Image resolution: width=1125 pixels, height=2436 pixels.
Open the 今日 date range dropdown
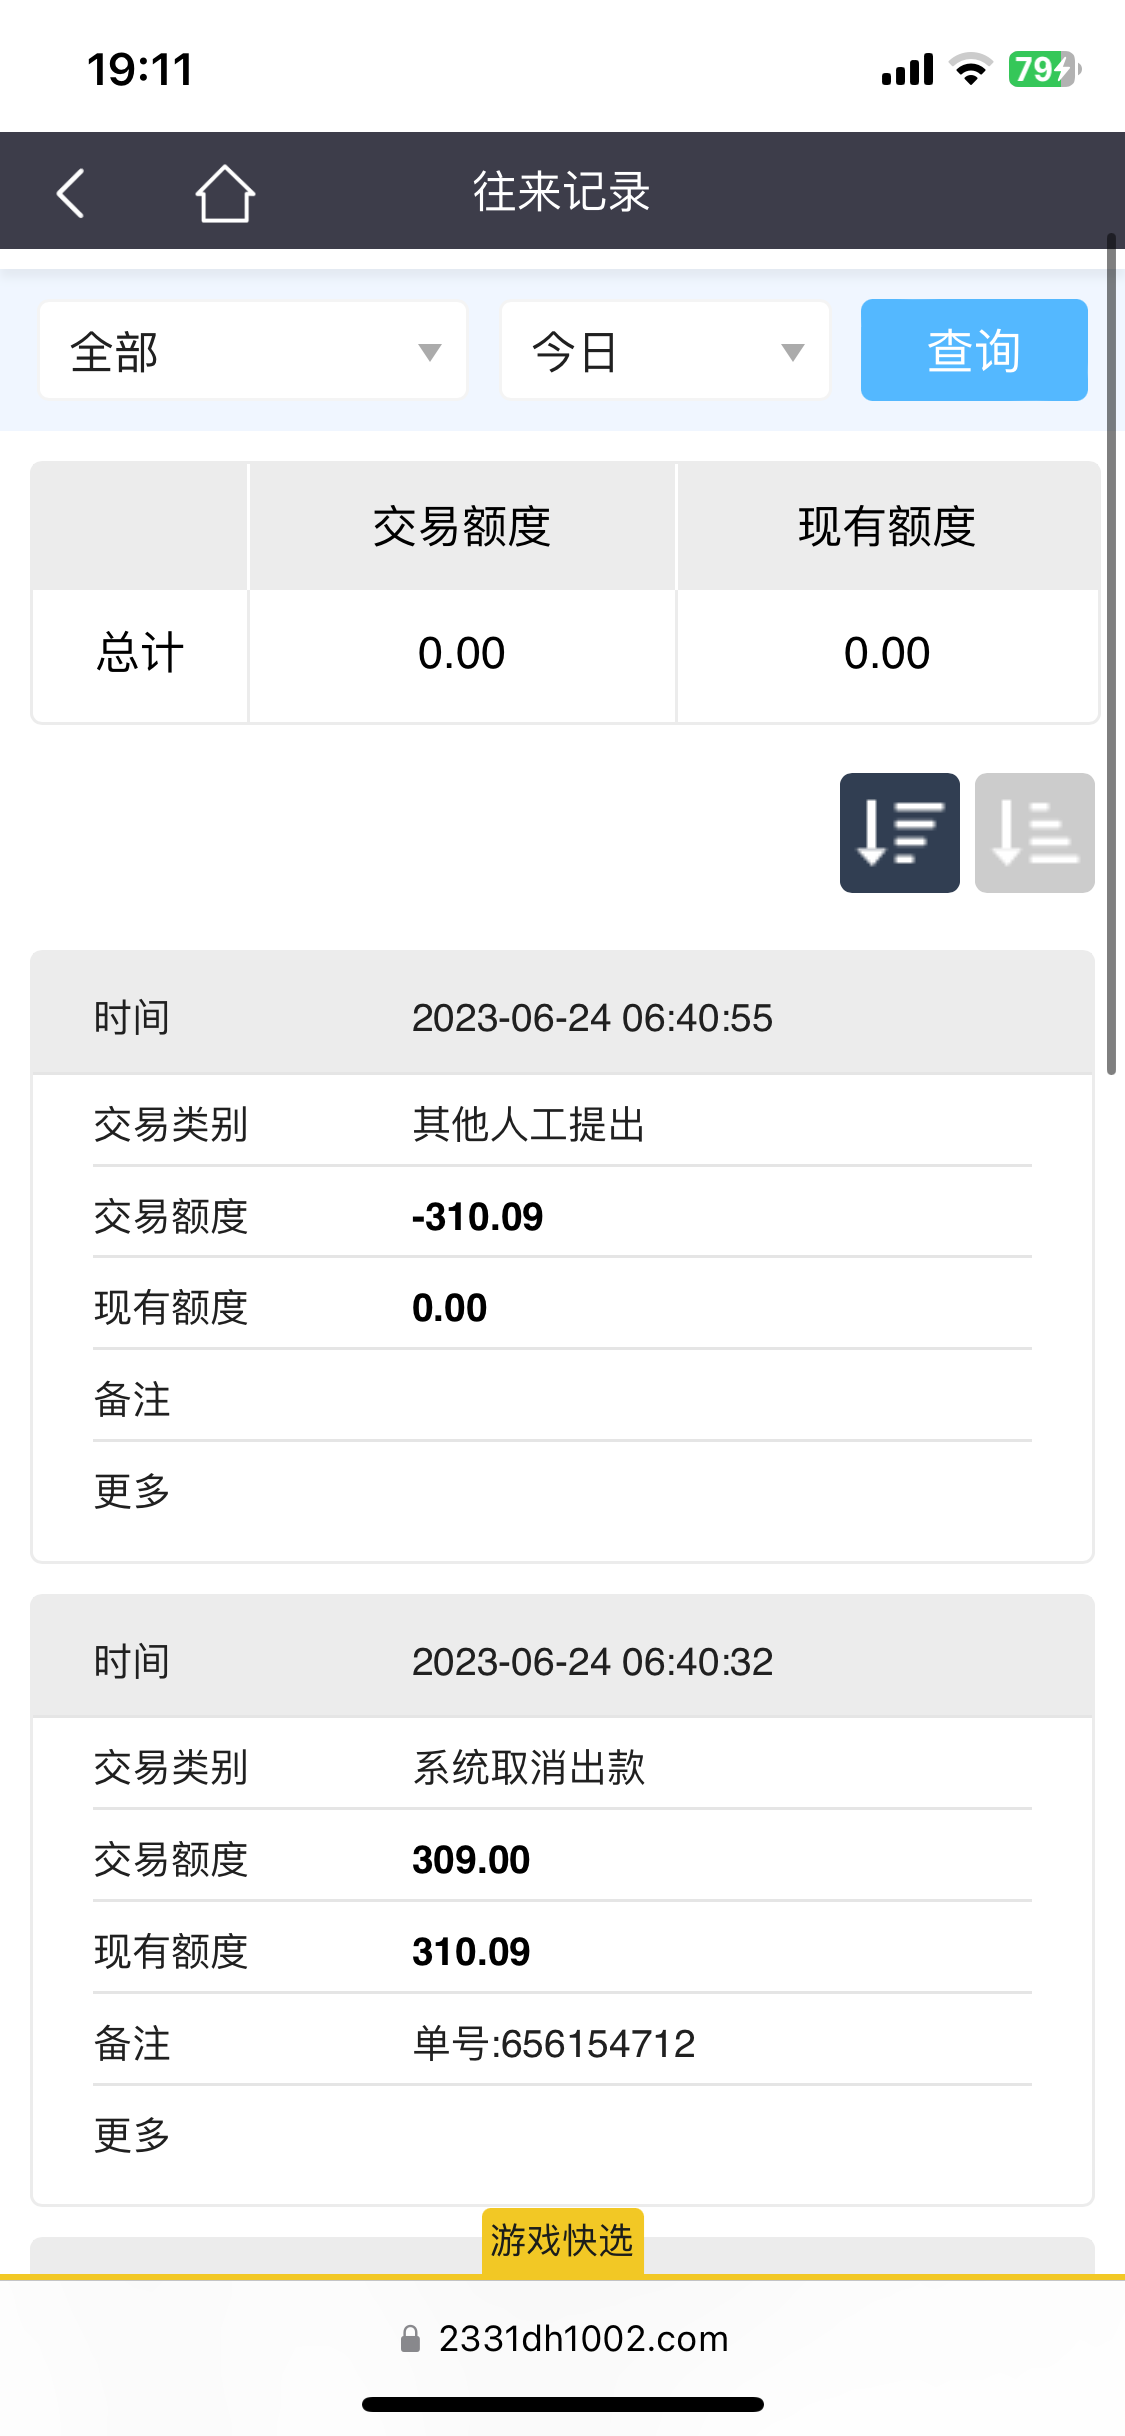[665, 351]
